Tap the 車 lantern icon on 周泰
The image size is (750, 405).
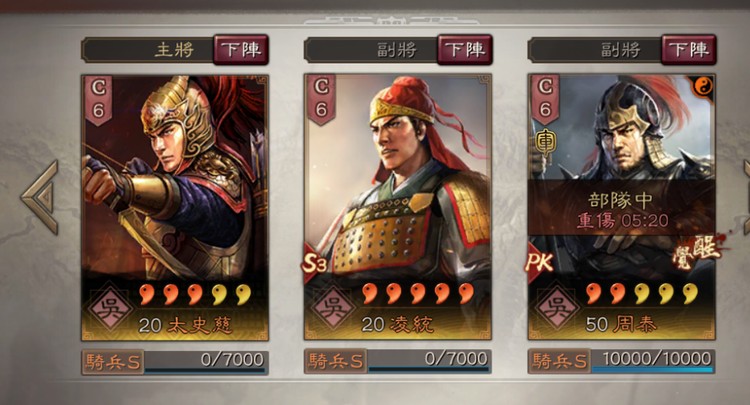(544, 142)
